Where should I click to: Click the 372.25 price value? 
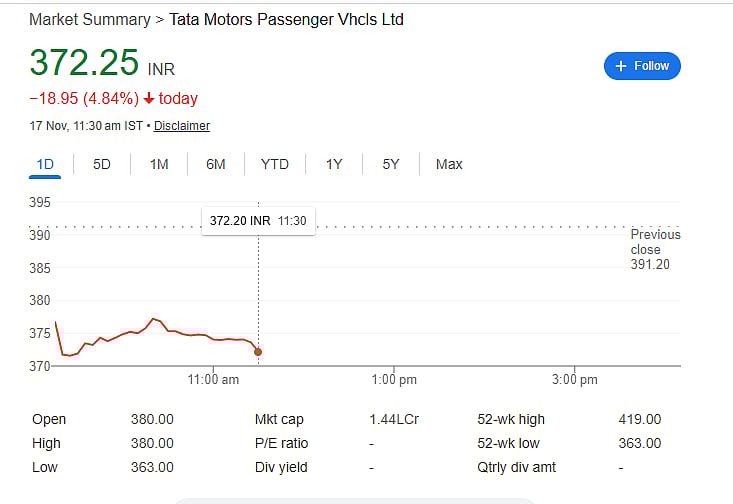pos(84,63)
